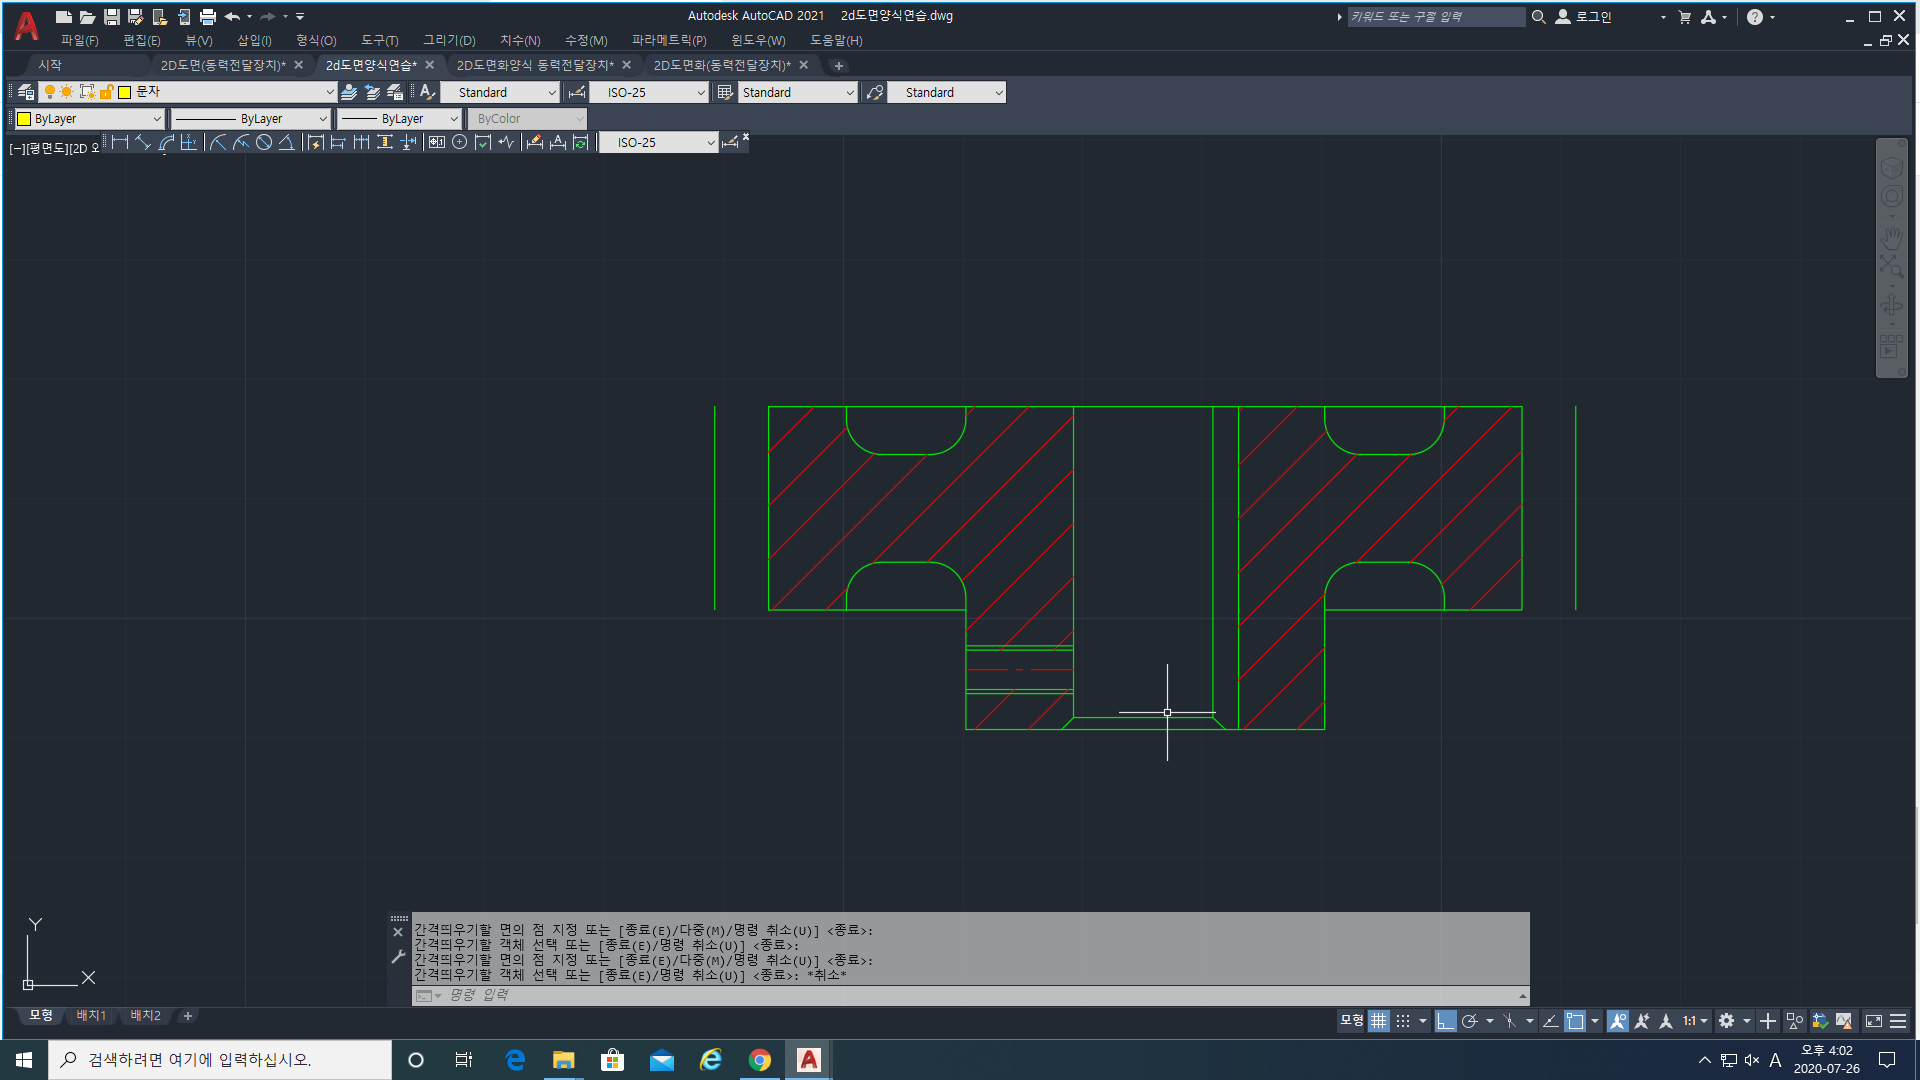
Task: Open the 그리기(D) menu
Action: point(449,40)
